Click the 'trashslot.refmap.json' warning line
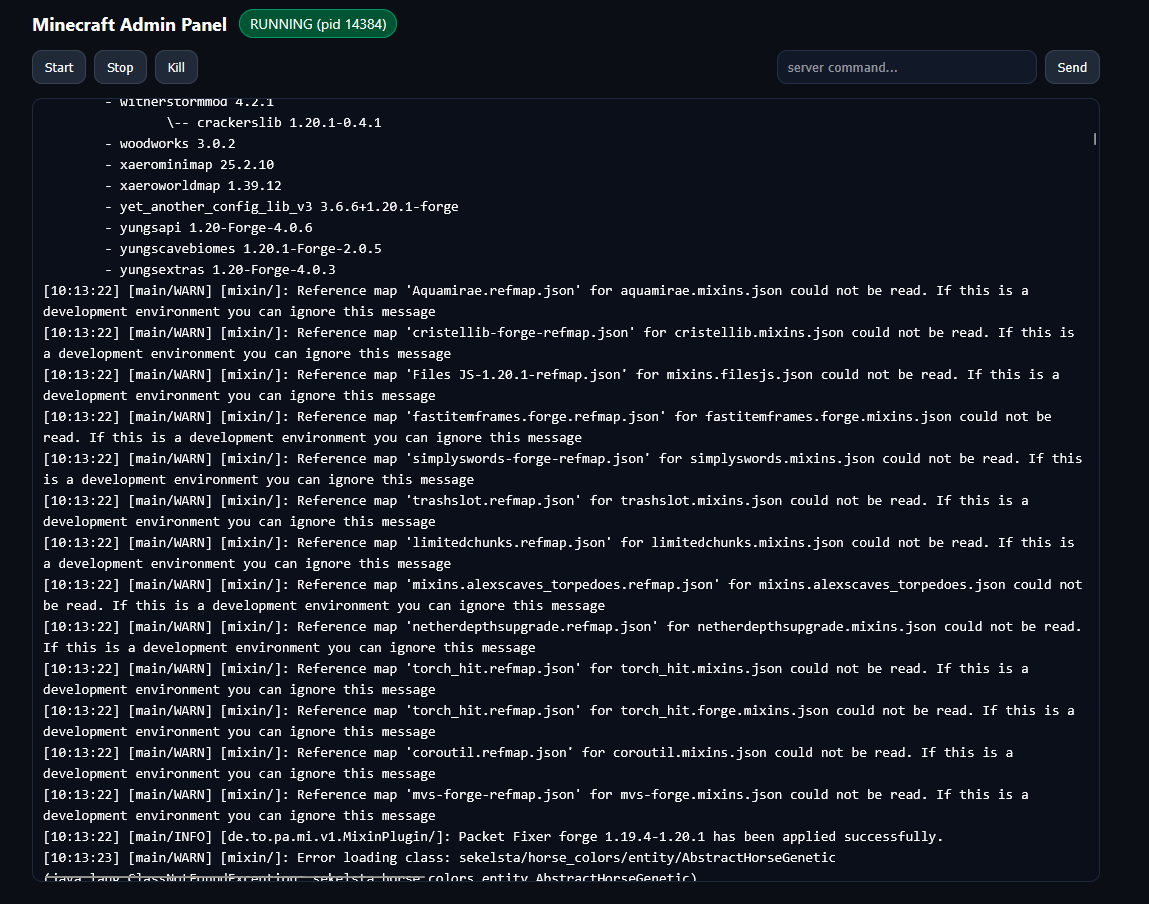Image resolution: width=1149 pixels, height=904 pixels. [536, 511]
